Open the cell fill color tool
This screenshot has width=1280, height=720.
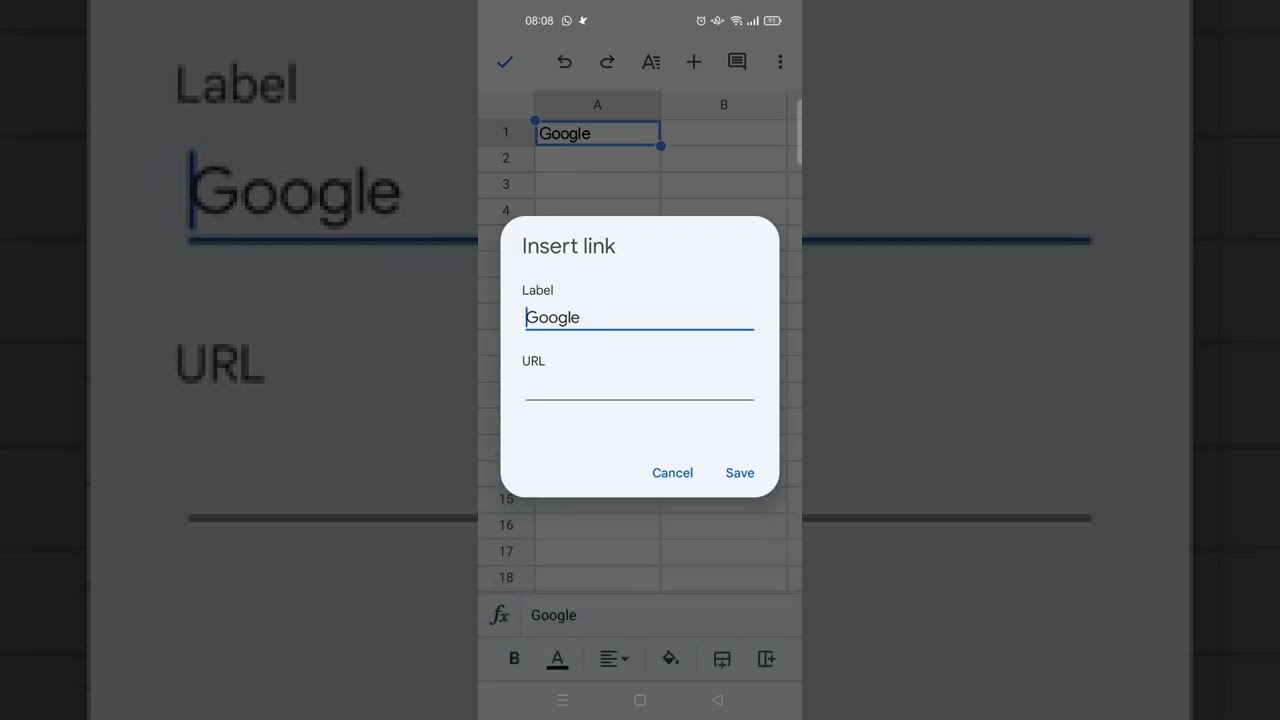pos(670,658)
